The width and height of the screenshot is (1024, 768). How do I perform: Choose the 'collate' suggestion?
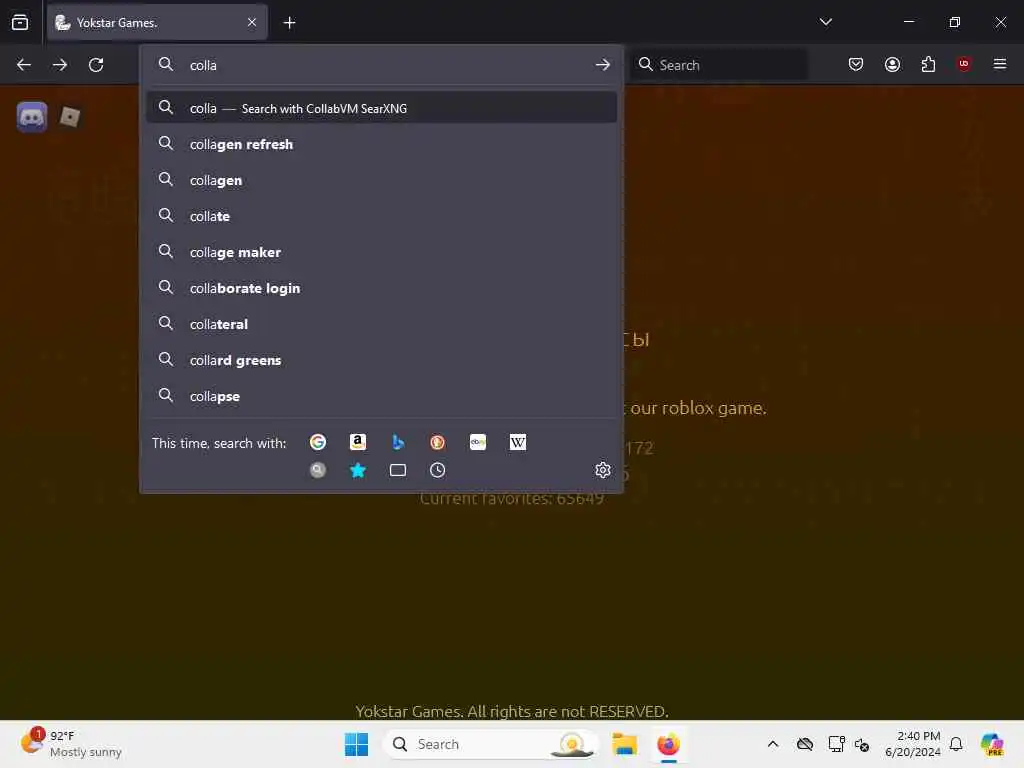[x=381, y=216]
